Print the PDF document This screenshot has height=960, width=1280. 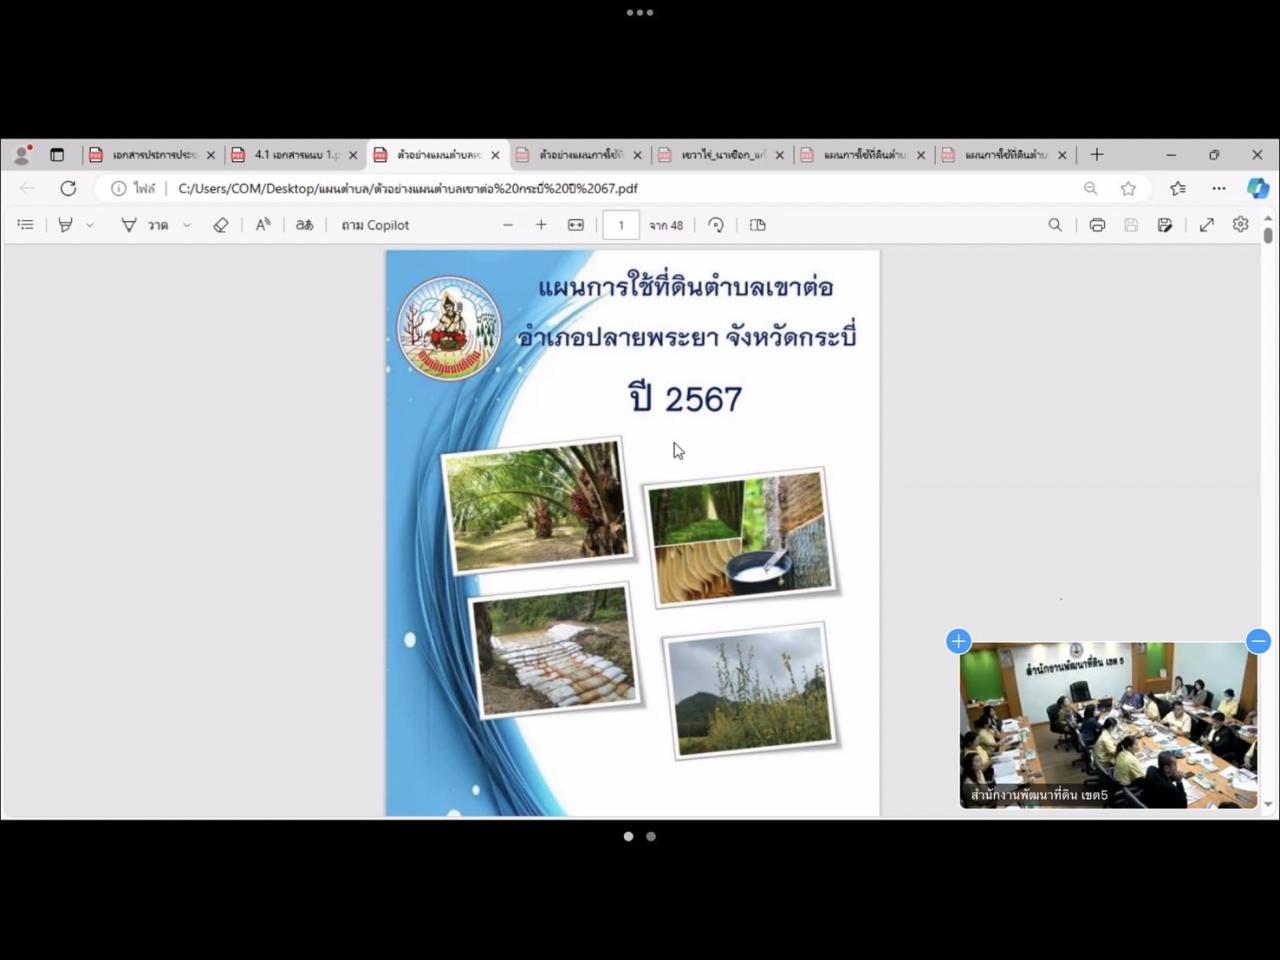tap(1097, 225)
